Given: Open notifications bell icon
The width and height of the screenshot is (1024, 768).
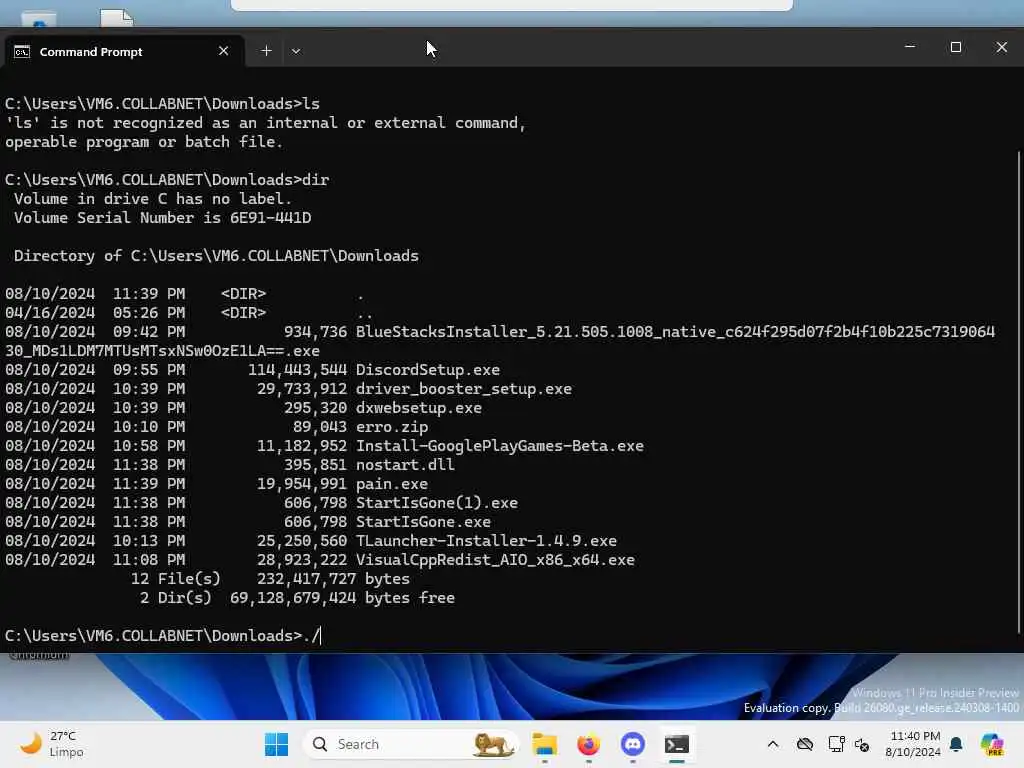Looking at the screenshot, I should [956, 744].
